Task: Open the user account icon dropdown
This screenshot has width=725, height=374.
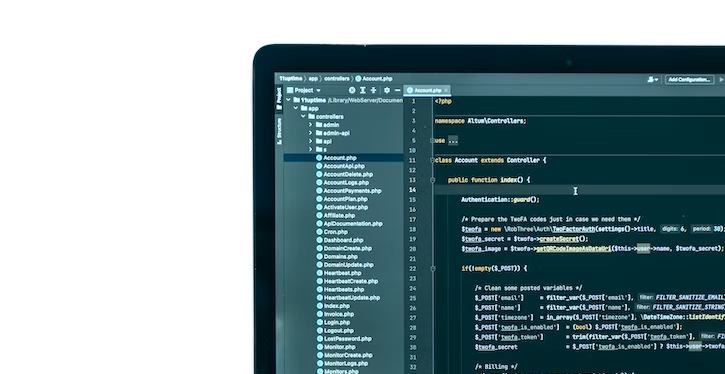Action: 652,80
